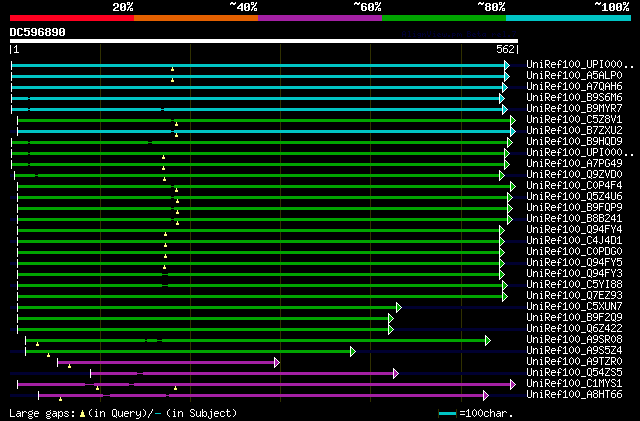Click the red 20% identity legend segment
The height and width of the screenshot is (421, 640).
[x=72, y=18]
